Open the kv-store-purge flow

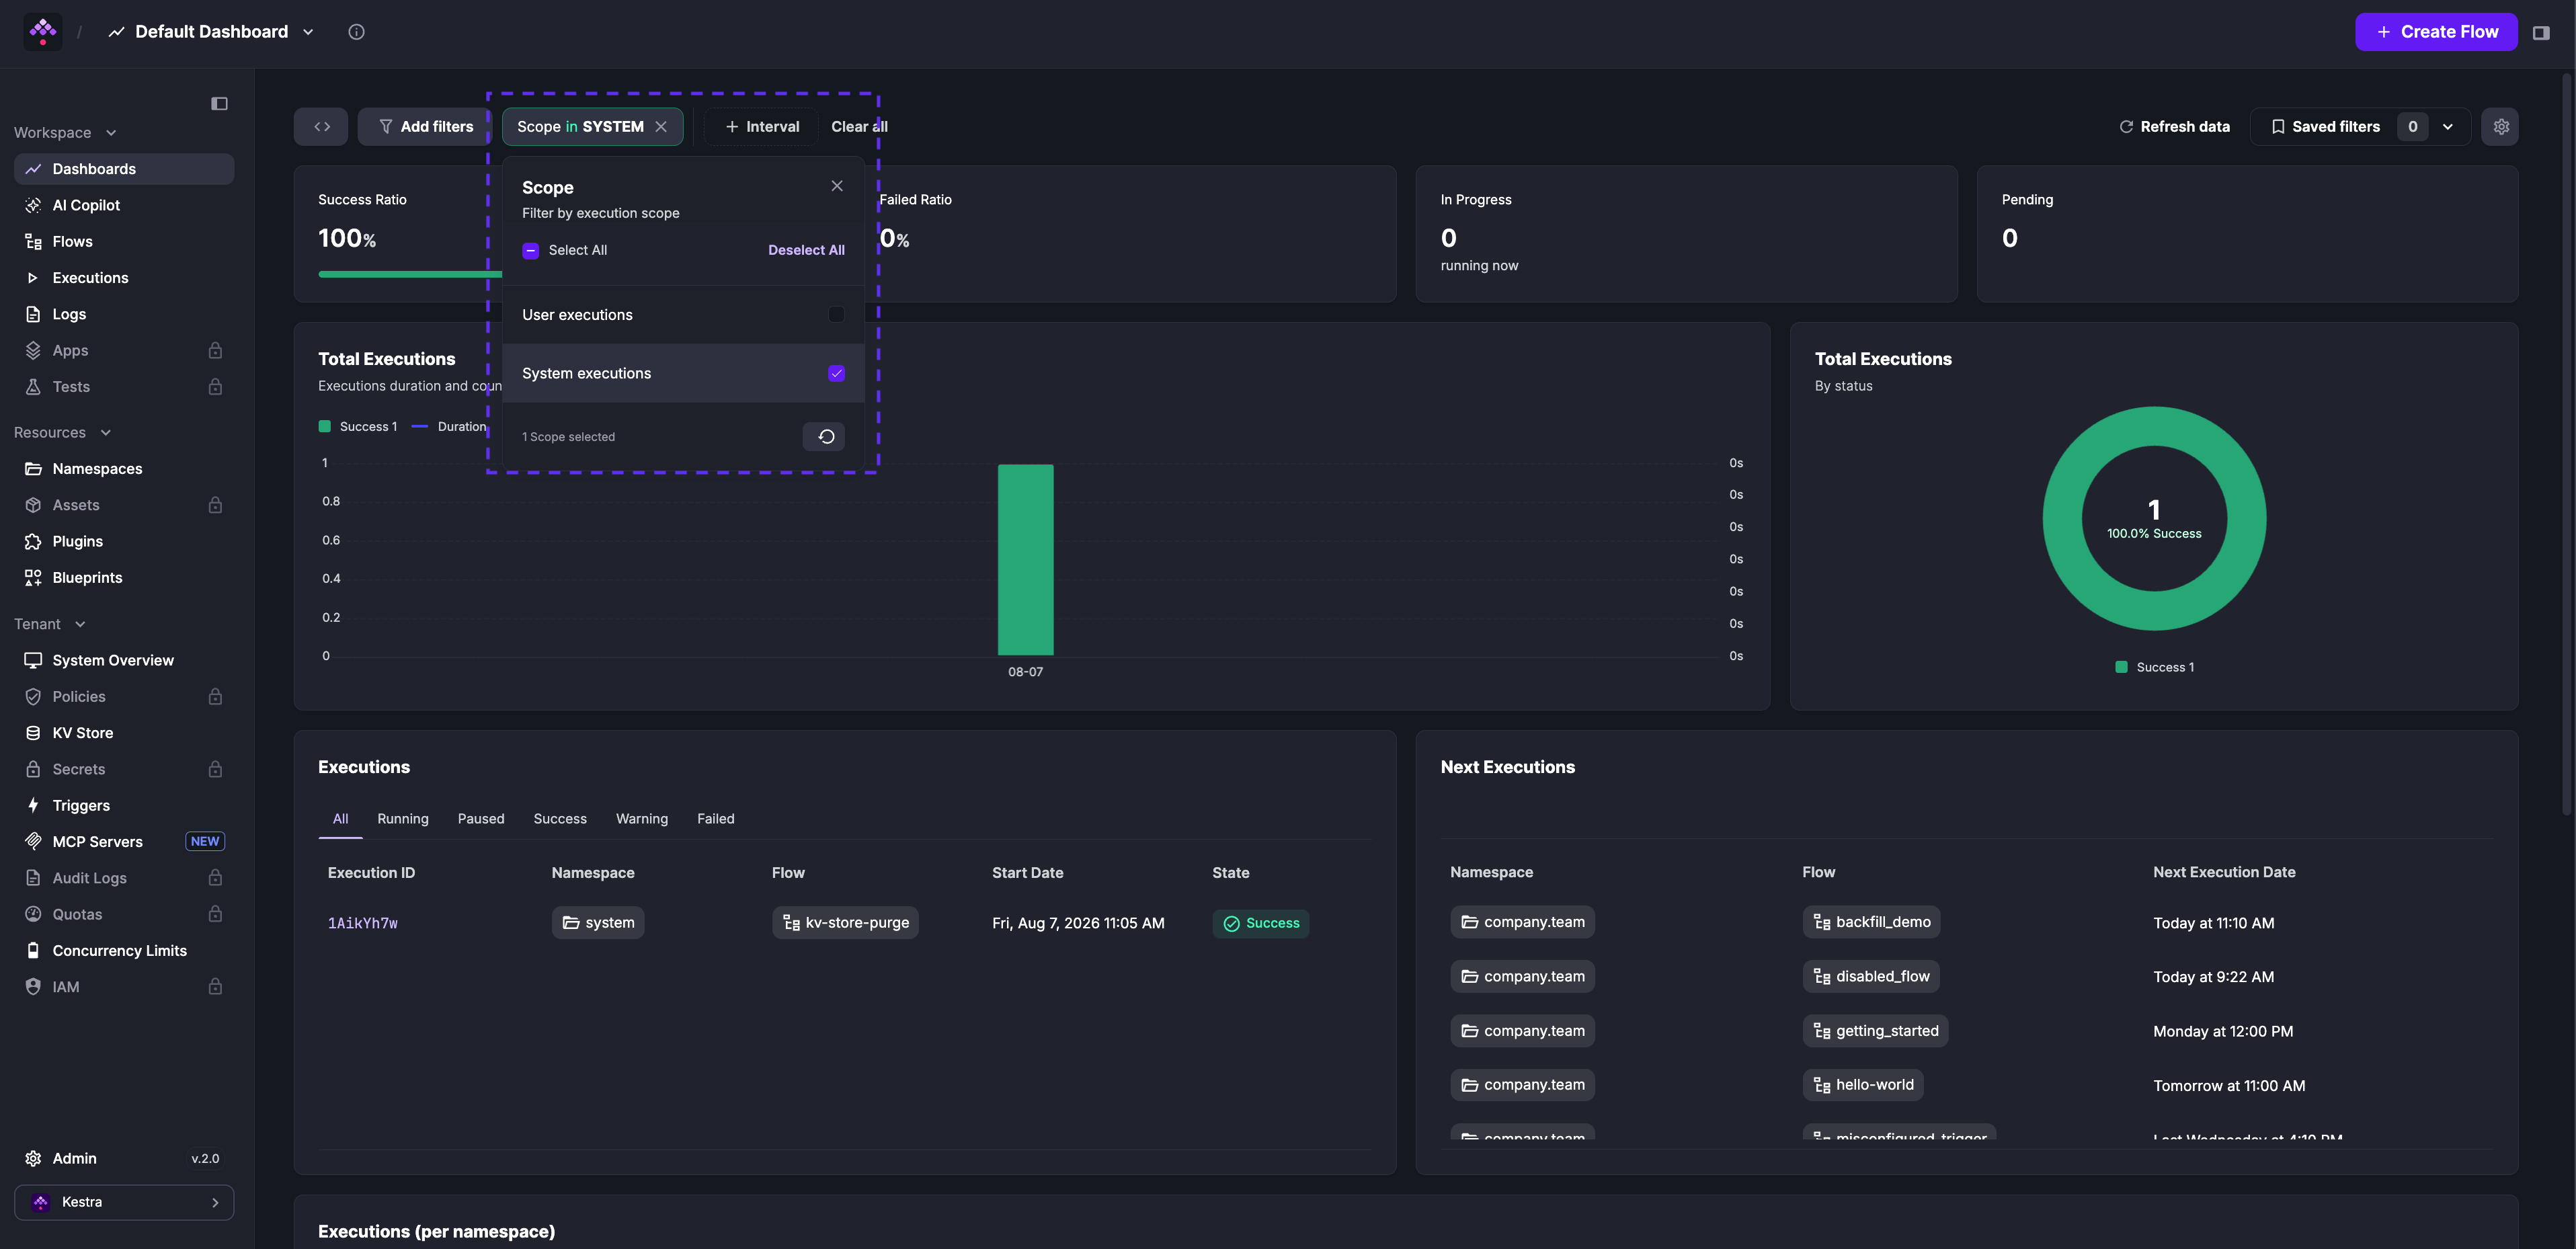(846, 923)
